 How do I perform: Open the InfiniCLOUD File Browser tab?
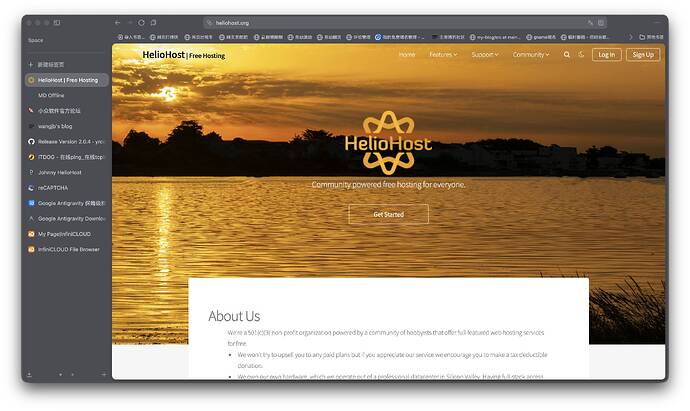(x=67, y=250)
